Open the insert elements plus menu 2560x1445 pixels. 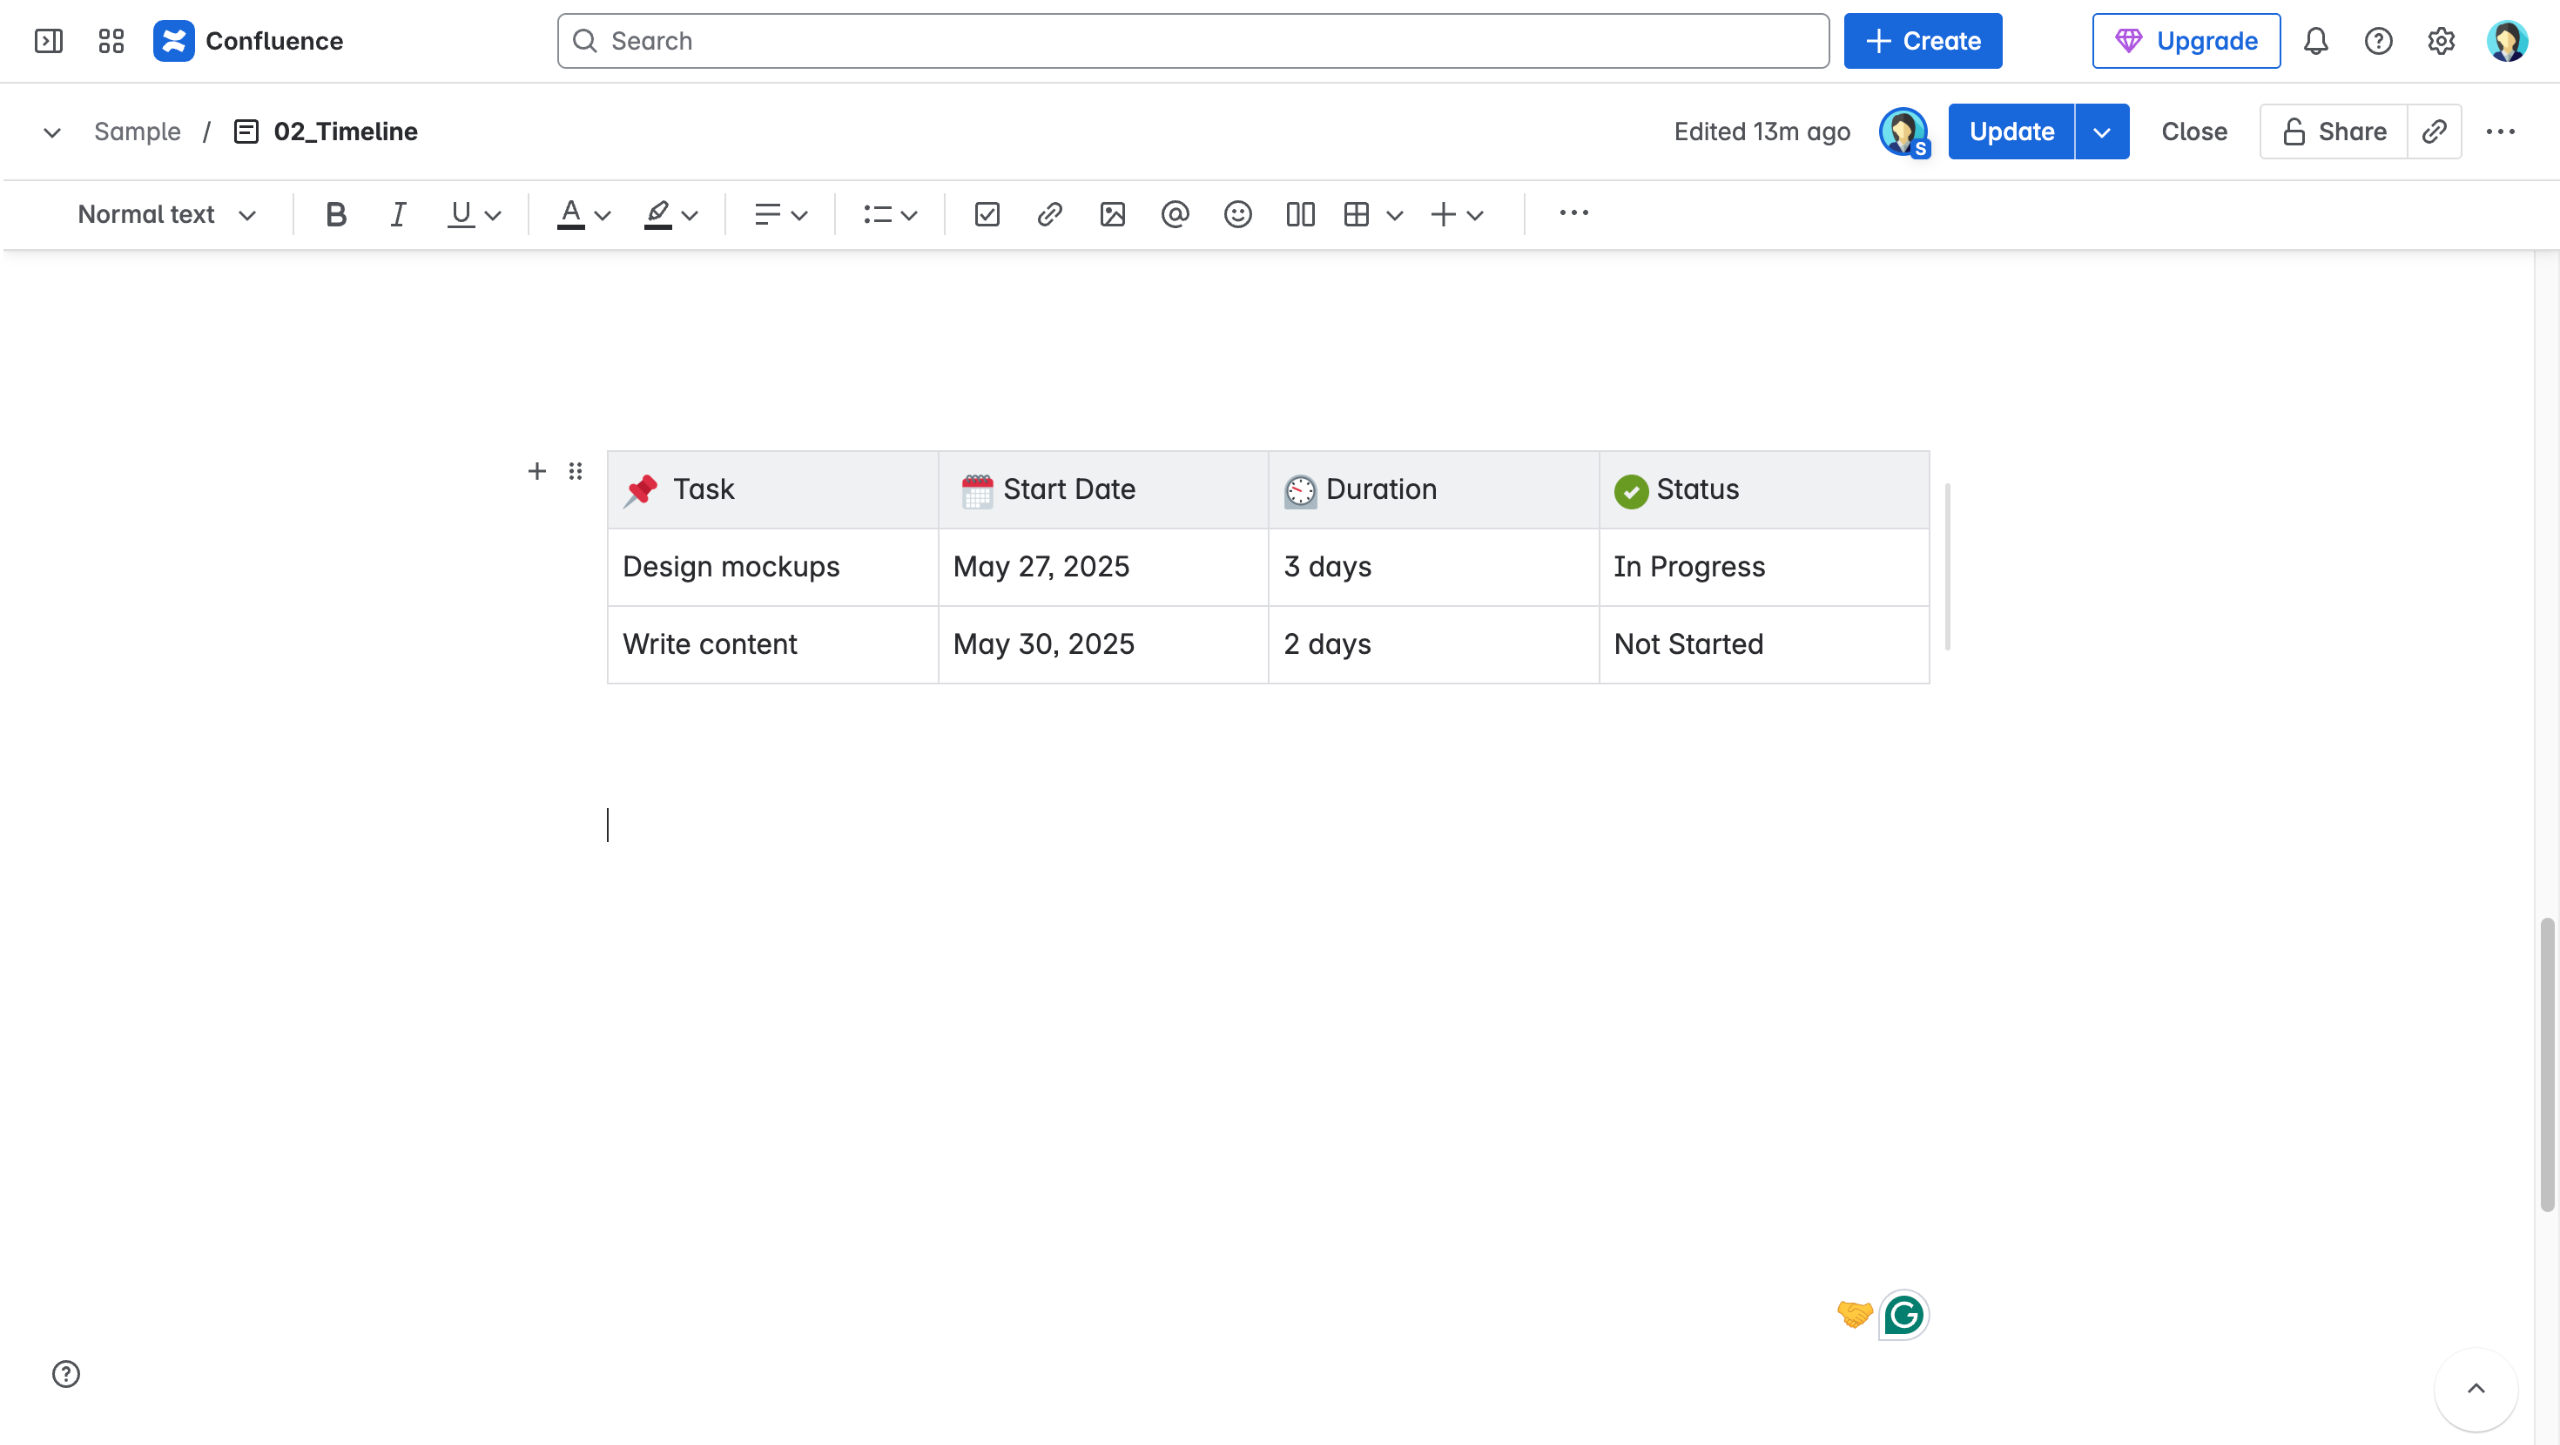pos(1456,214)
